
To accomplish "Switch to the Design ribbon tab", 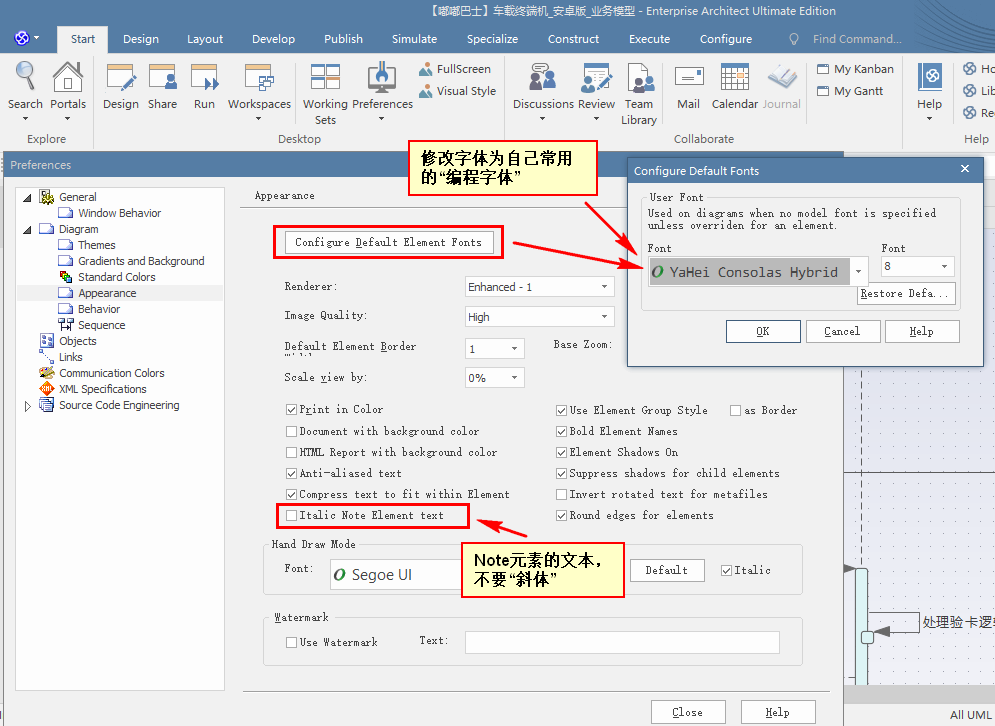I will pyautogui.click(x=141, y=39).
